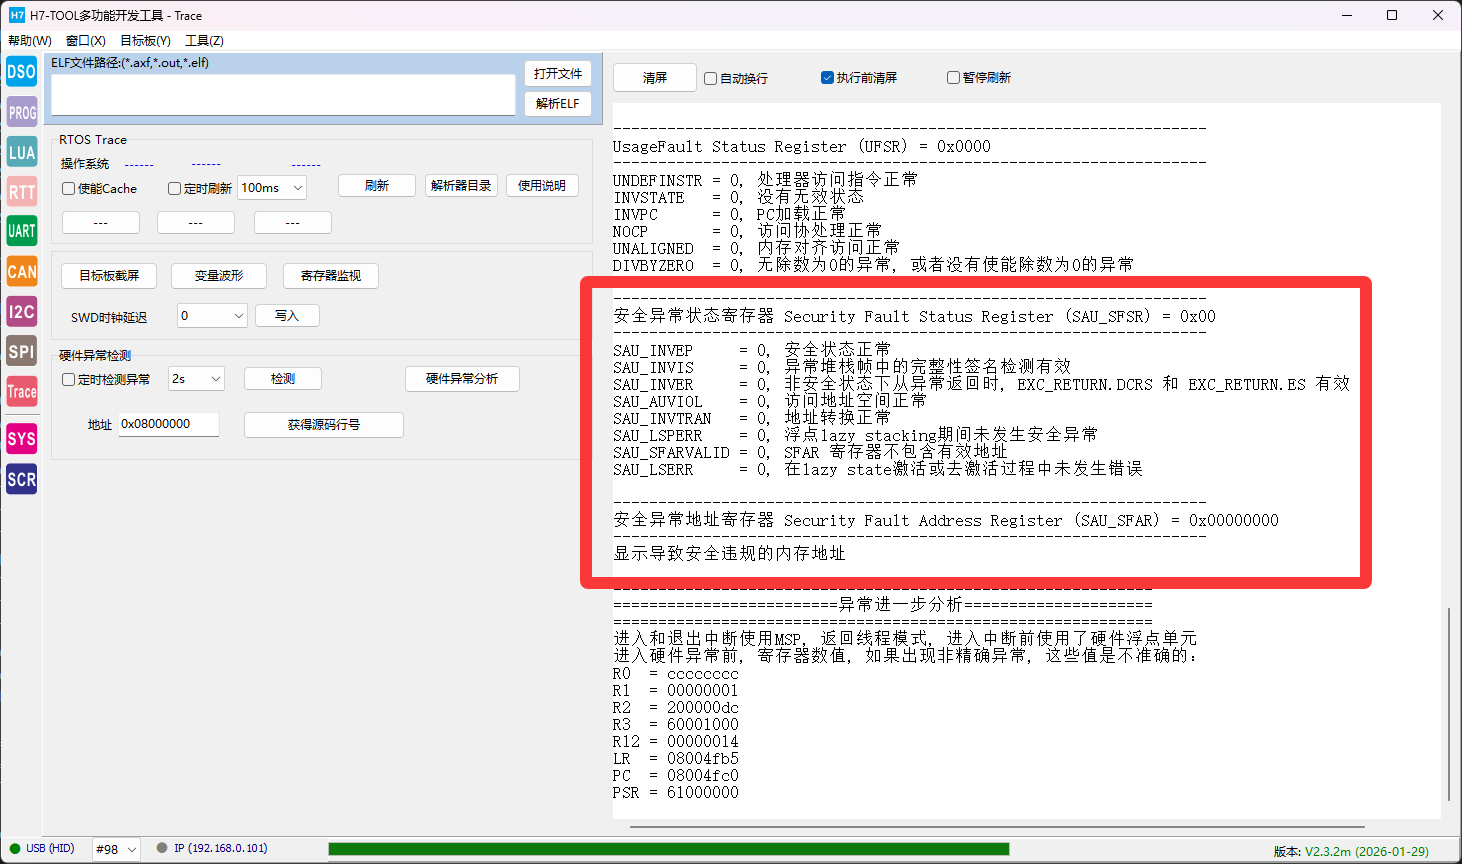The width and height of the screenshot is (1462, 864).
Task: Click the output vertical scrollbar thumb
Action: click(x=1448, y=704)
